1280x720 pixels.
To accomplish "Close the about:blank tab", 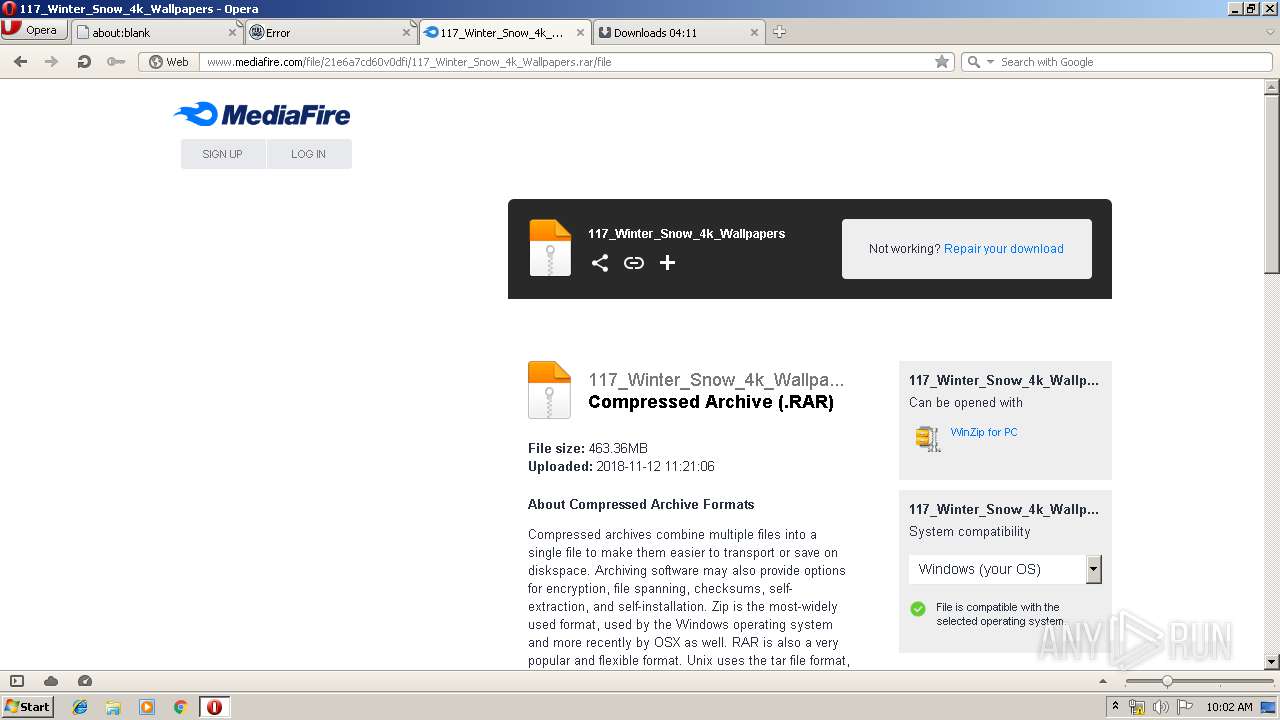I will coord(232,32).
